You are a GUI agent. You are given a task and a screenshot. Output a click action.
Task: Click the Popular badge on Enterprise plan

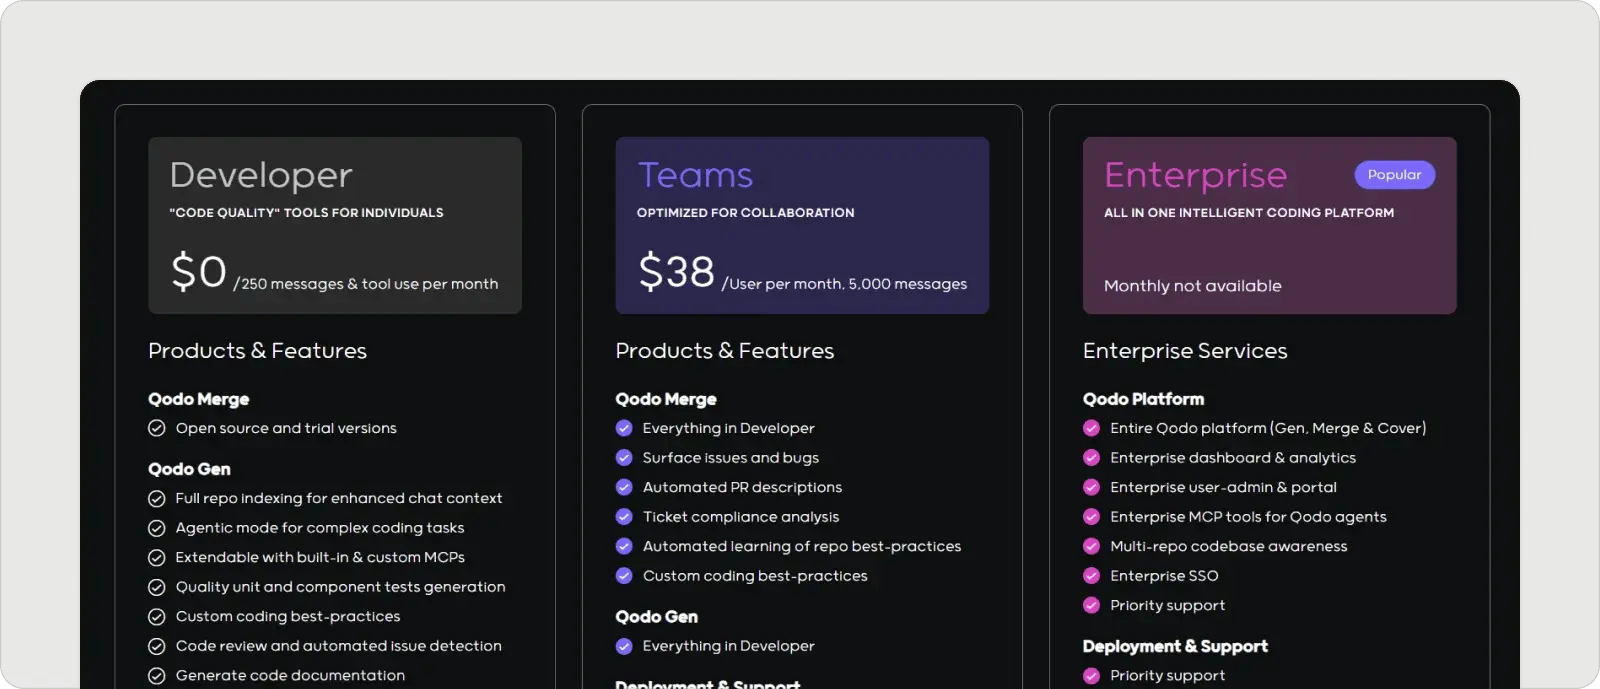(1394, 175)
